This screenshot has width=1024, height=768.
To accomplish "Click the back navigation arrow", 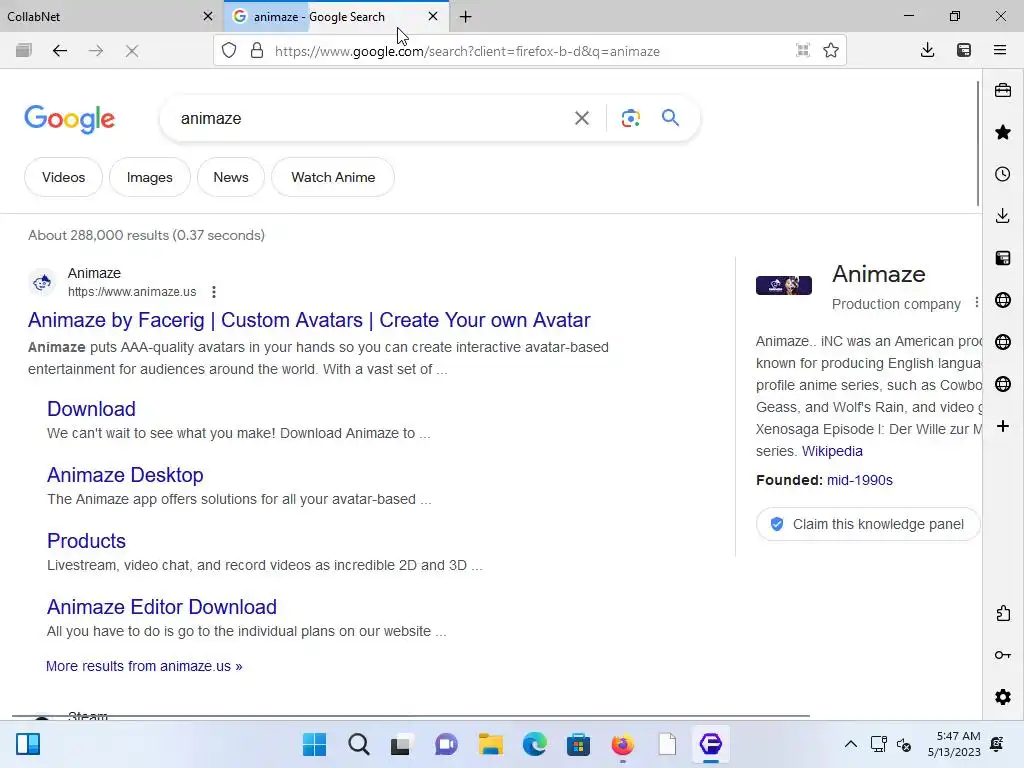I will tap(59, 51).
